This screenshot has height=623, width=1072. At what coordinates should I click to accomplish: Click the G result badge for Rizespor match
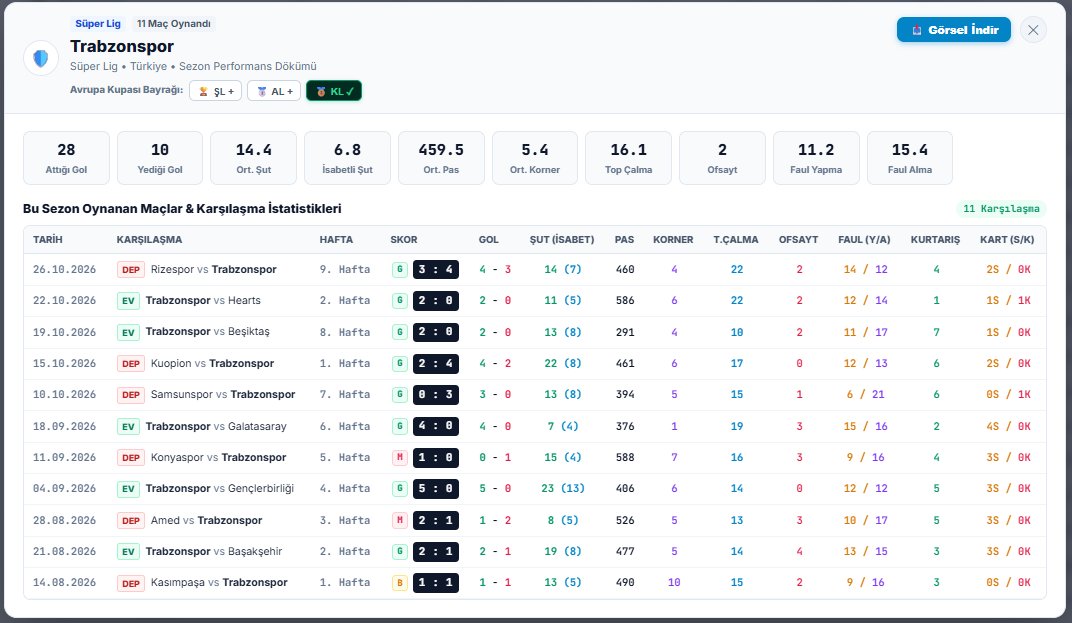[400, 269]
